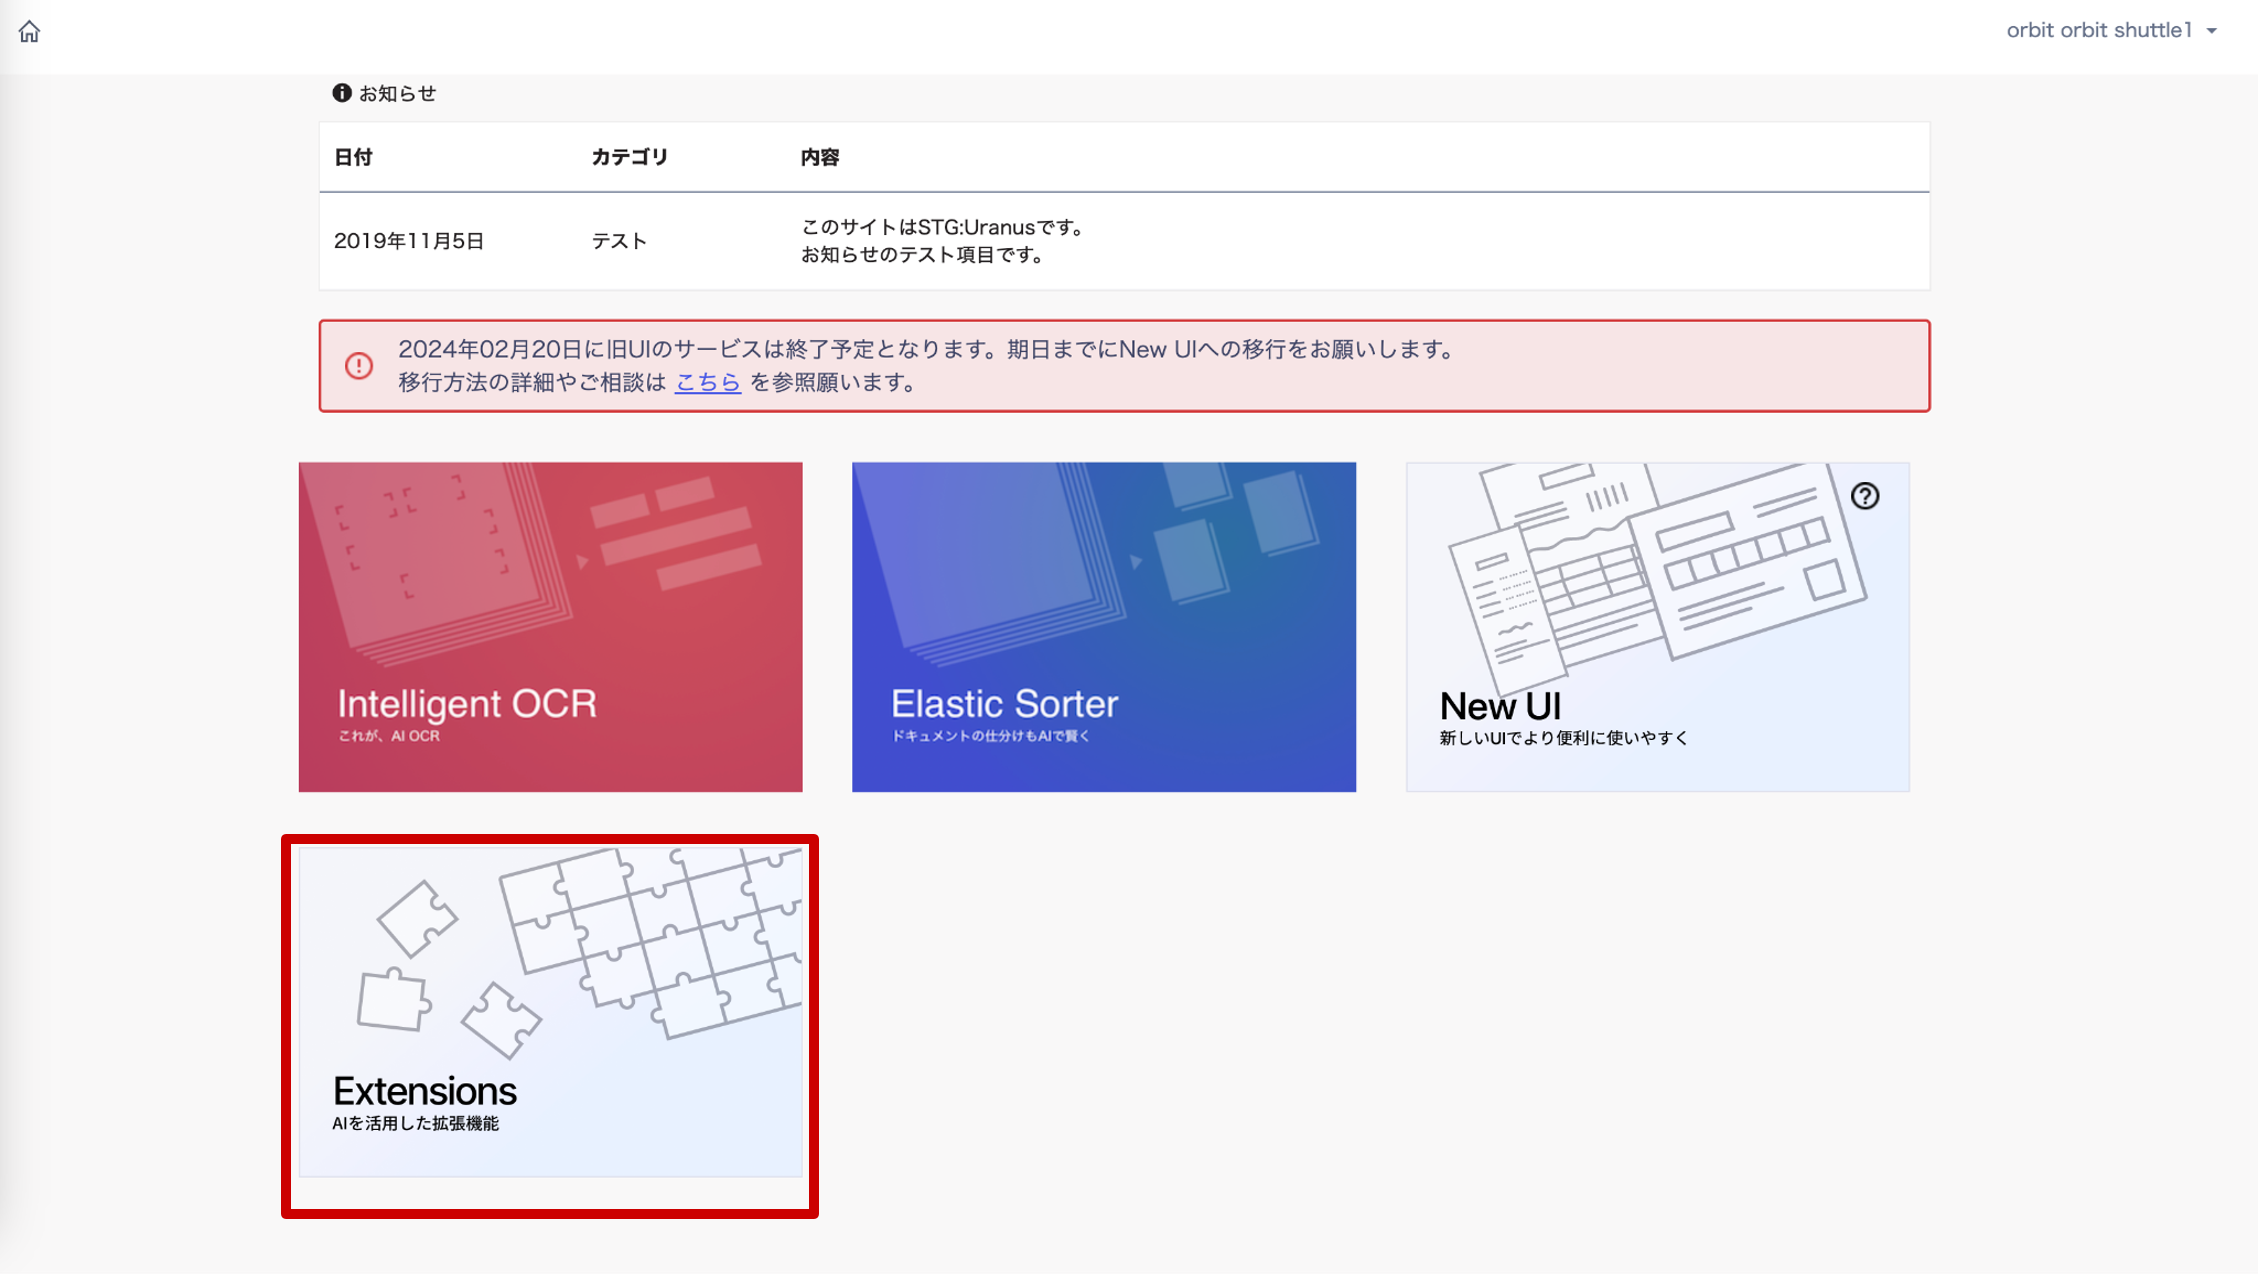Expand the migration notice banner
Viewport: 2258px width, 1274px height.
click(x=1124, y=366)
